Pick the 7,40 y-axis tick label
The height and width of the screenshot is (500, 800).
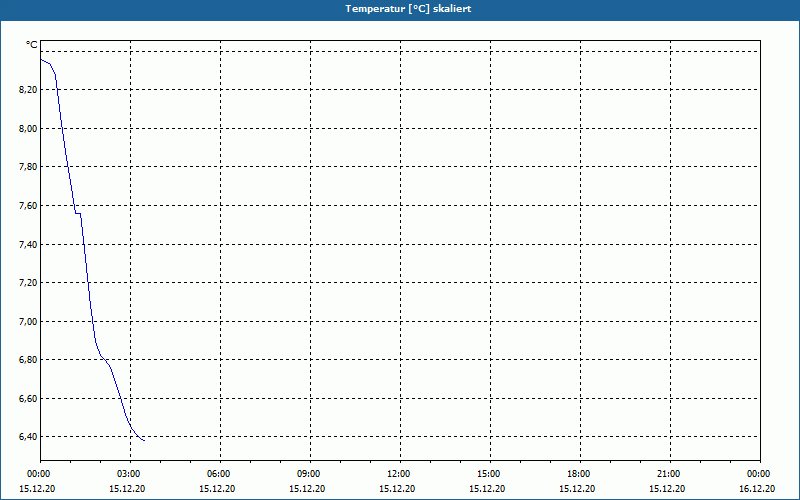28,244
